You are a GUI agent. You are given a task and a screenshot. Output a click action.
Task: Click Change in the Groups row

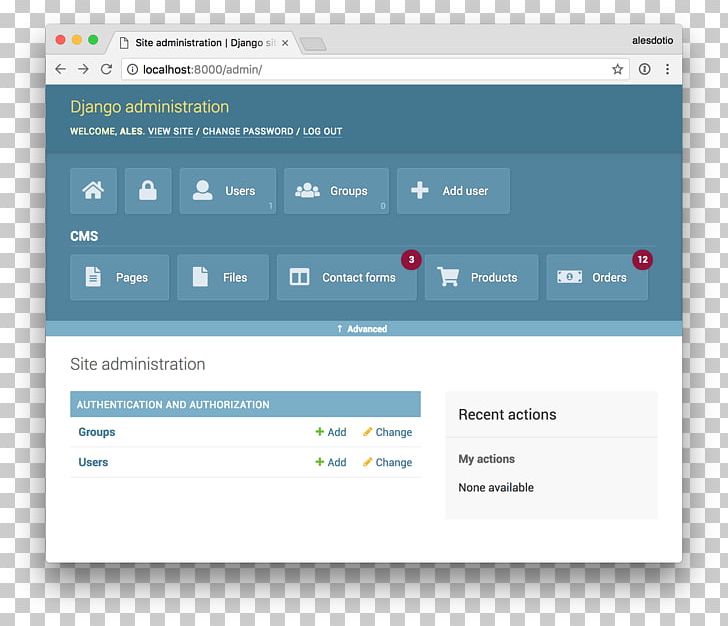click(x=388, y=432)
